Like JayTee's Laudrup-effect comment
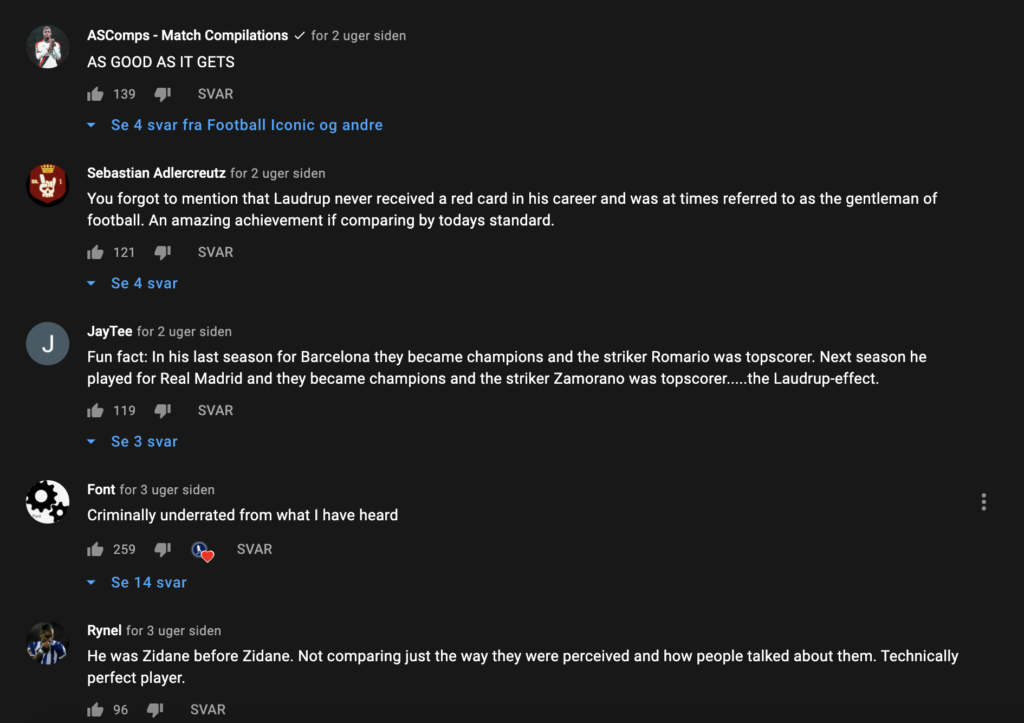The height and width of the screenshot is (723, 1024). tap(95, 410)
